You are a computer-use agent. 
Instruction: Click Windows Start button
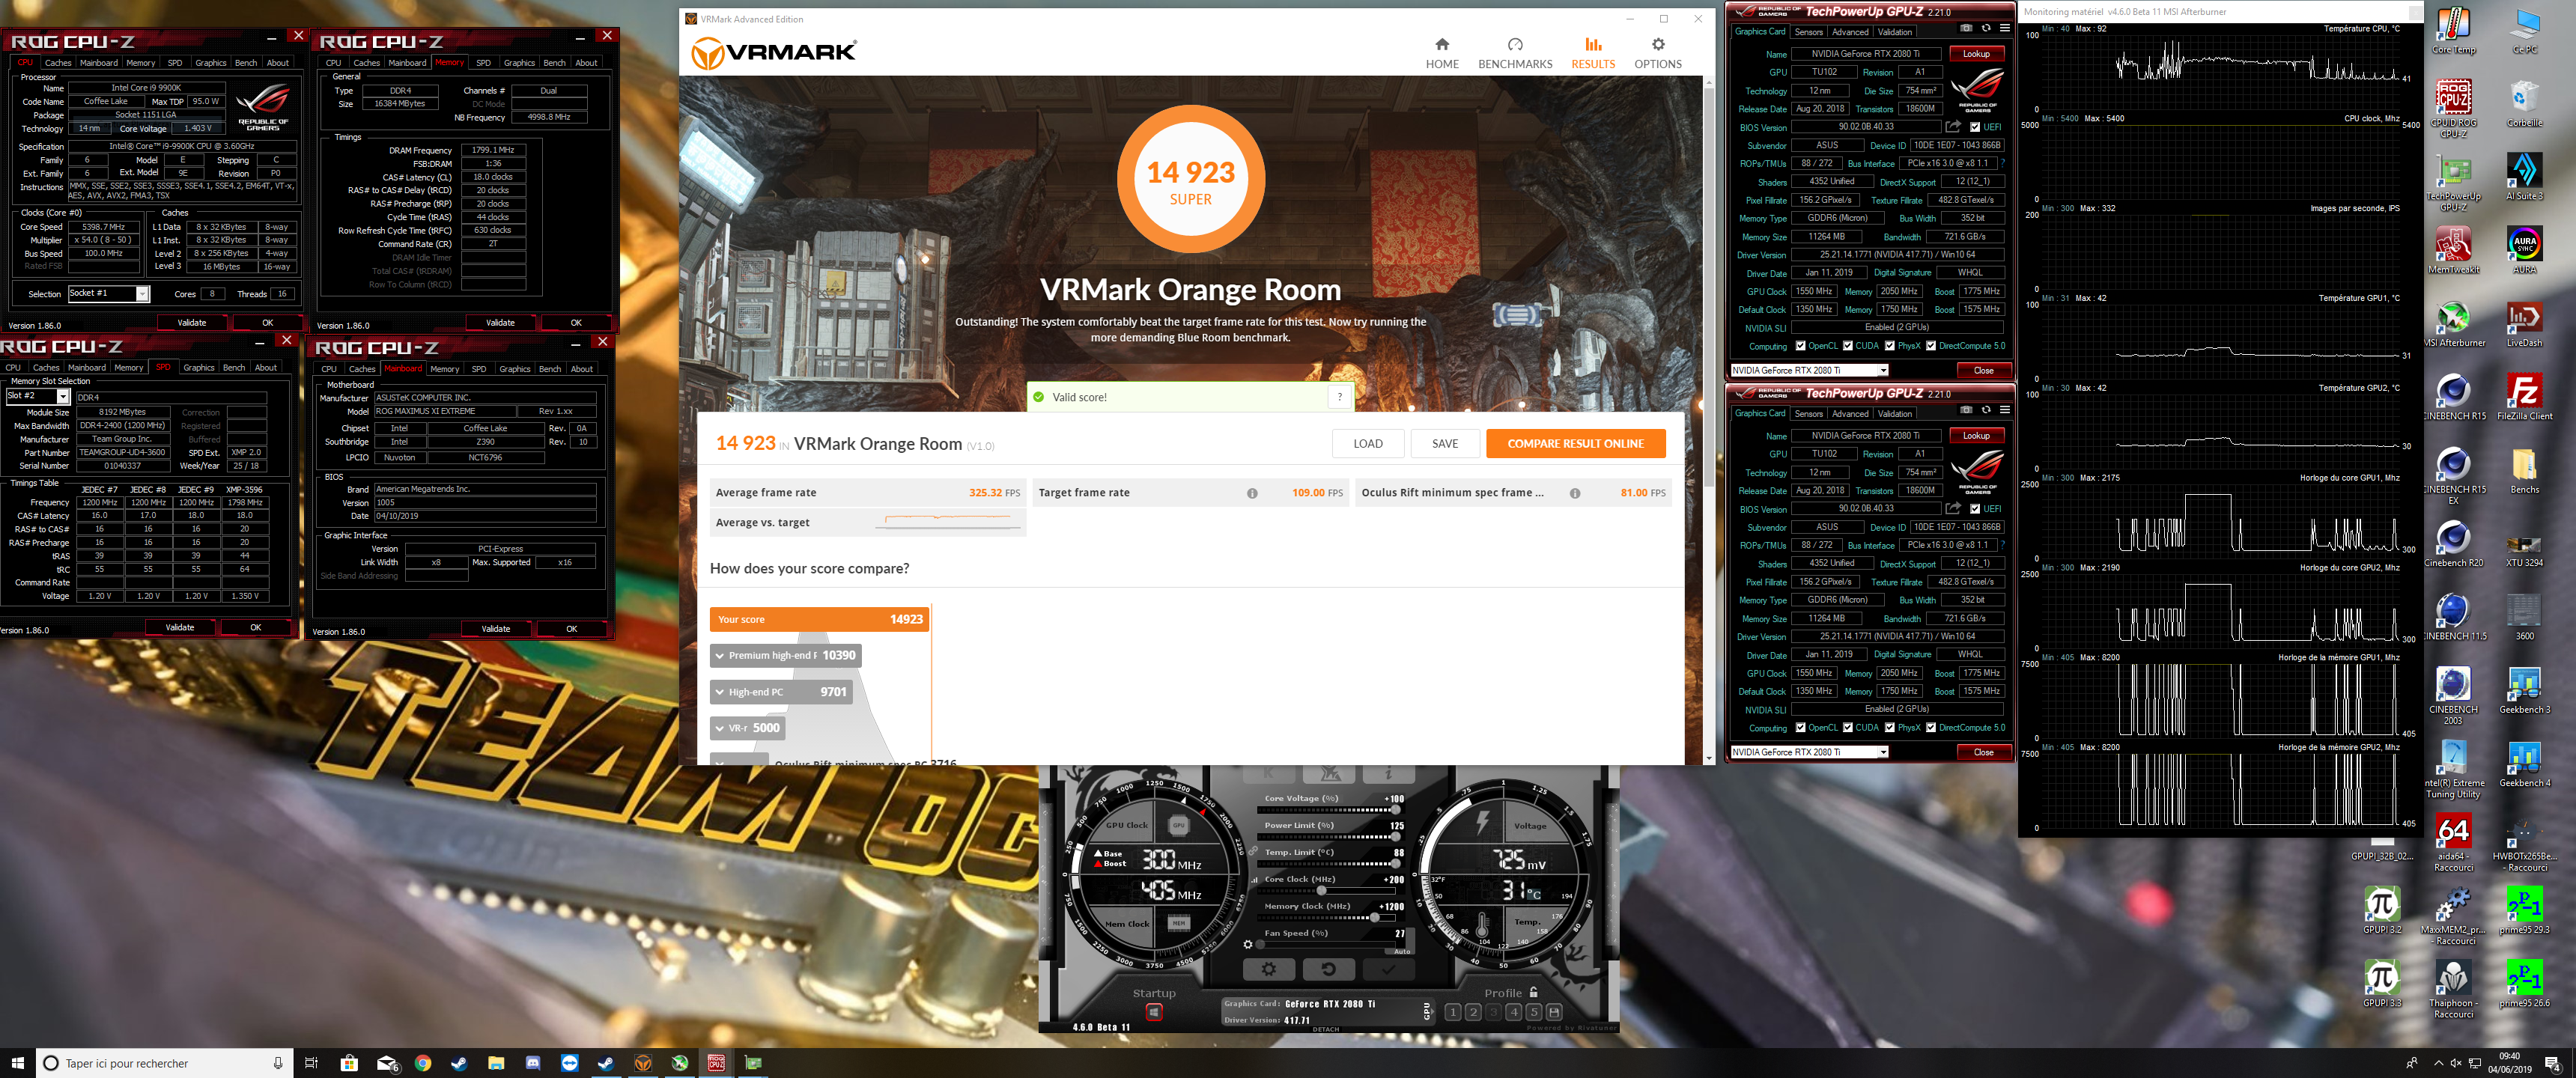pyautogui.click(x=17, y=1063)
